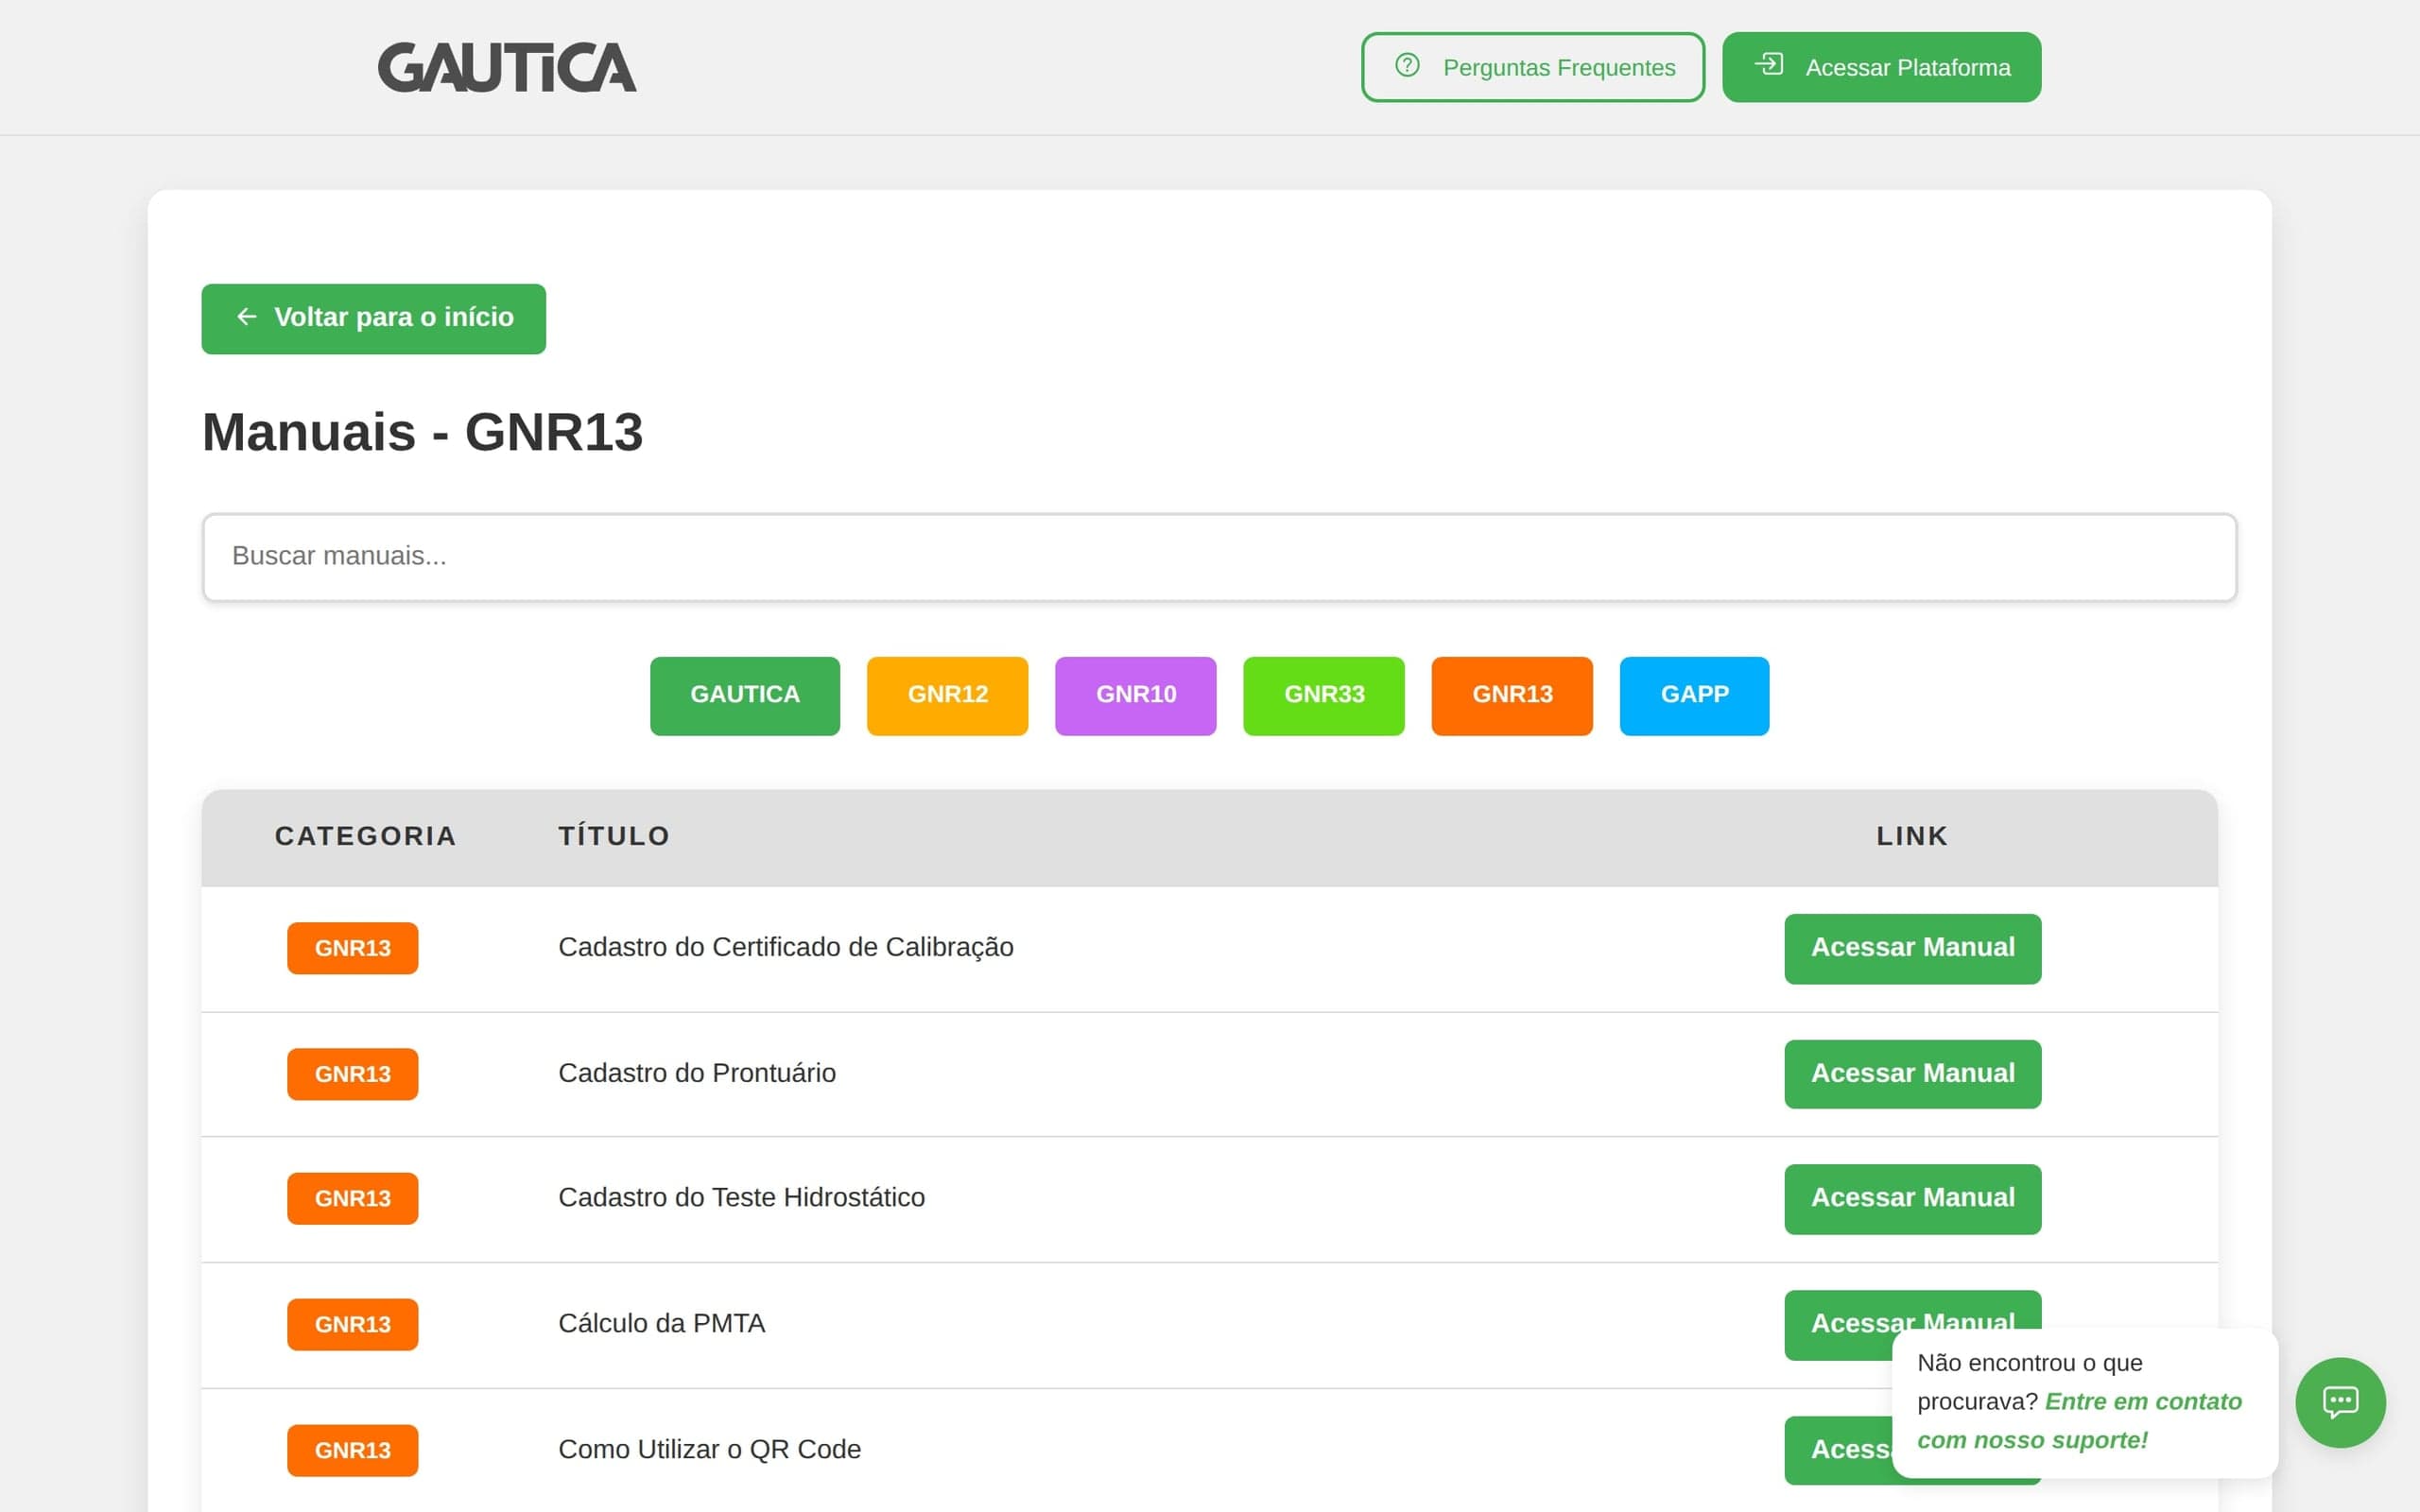
Task: Open manual for Cadastro do Teste Hidrostático
Action: click(1912, 1199)
